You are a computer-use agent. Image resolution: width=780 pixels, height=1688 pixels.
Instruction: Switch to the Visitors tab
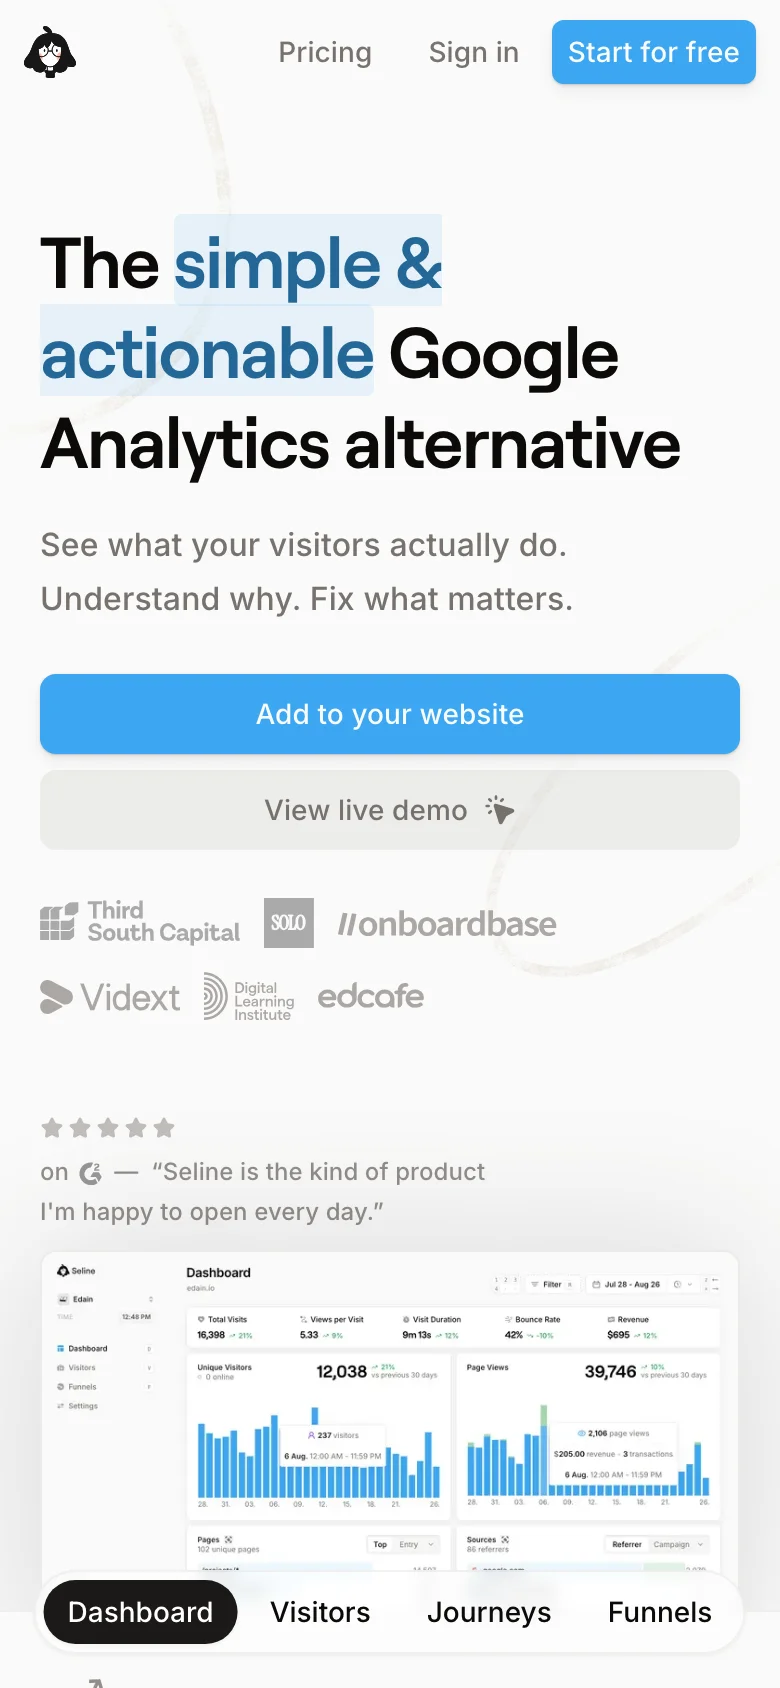tap(320, 1612)
